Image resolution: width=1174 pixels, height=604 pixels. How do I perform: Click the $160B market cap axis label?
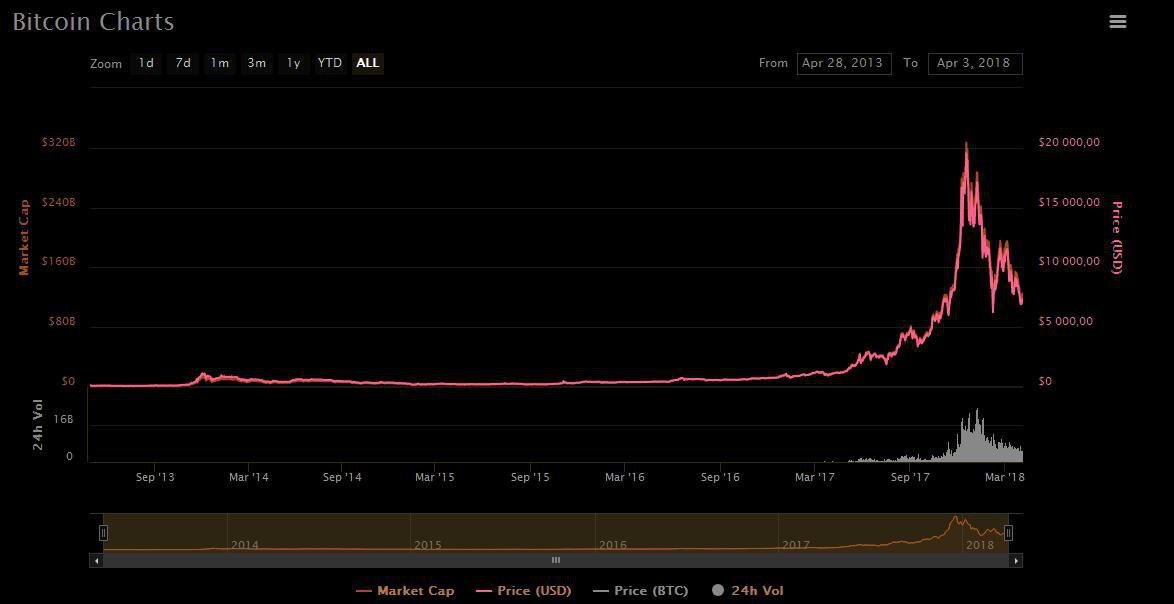tap(58, 262)
